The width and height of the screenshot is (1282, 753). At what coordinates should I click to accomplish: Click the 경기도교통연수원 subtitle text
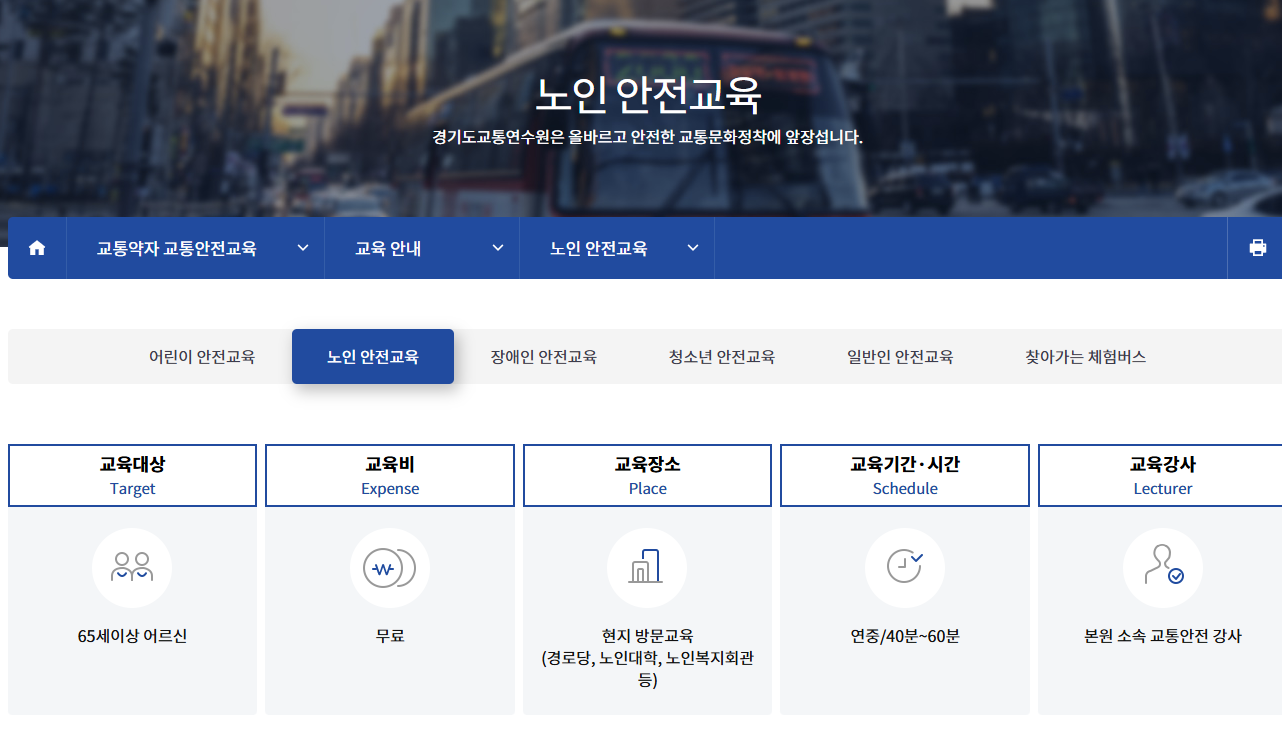coord(648,137)
